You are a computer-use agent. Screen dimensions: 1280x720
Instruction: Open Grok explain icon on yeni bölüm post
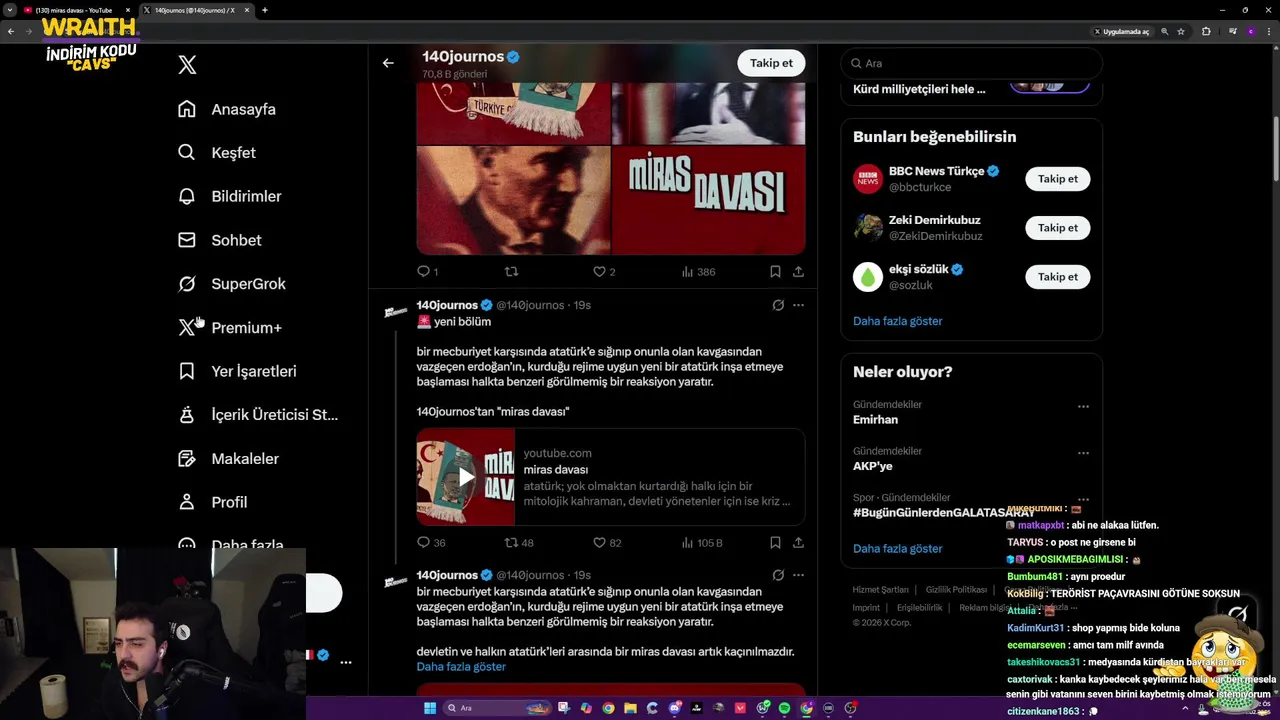point(778,305)
